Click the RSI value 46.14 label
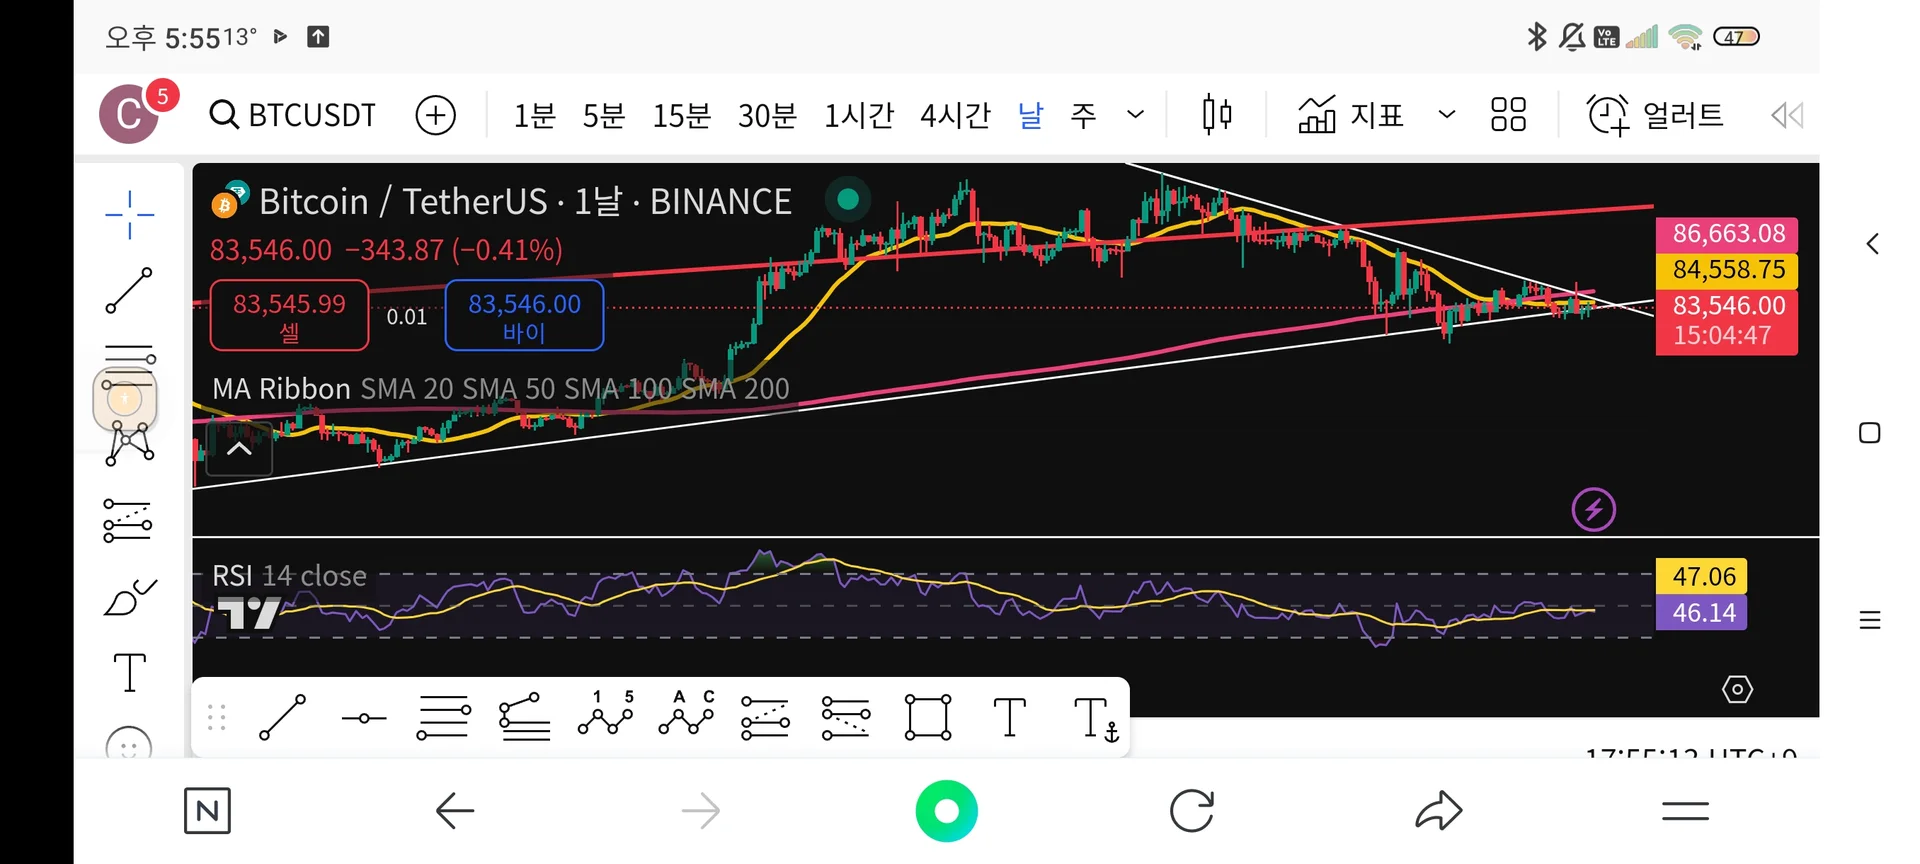Image resolution: width=1920 pixels, height=864 pixels. (x=1702, y=613)
